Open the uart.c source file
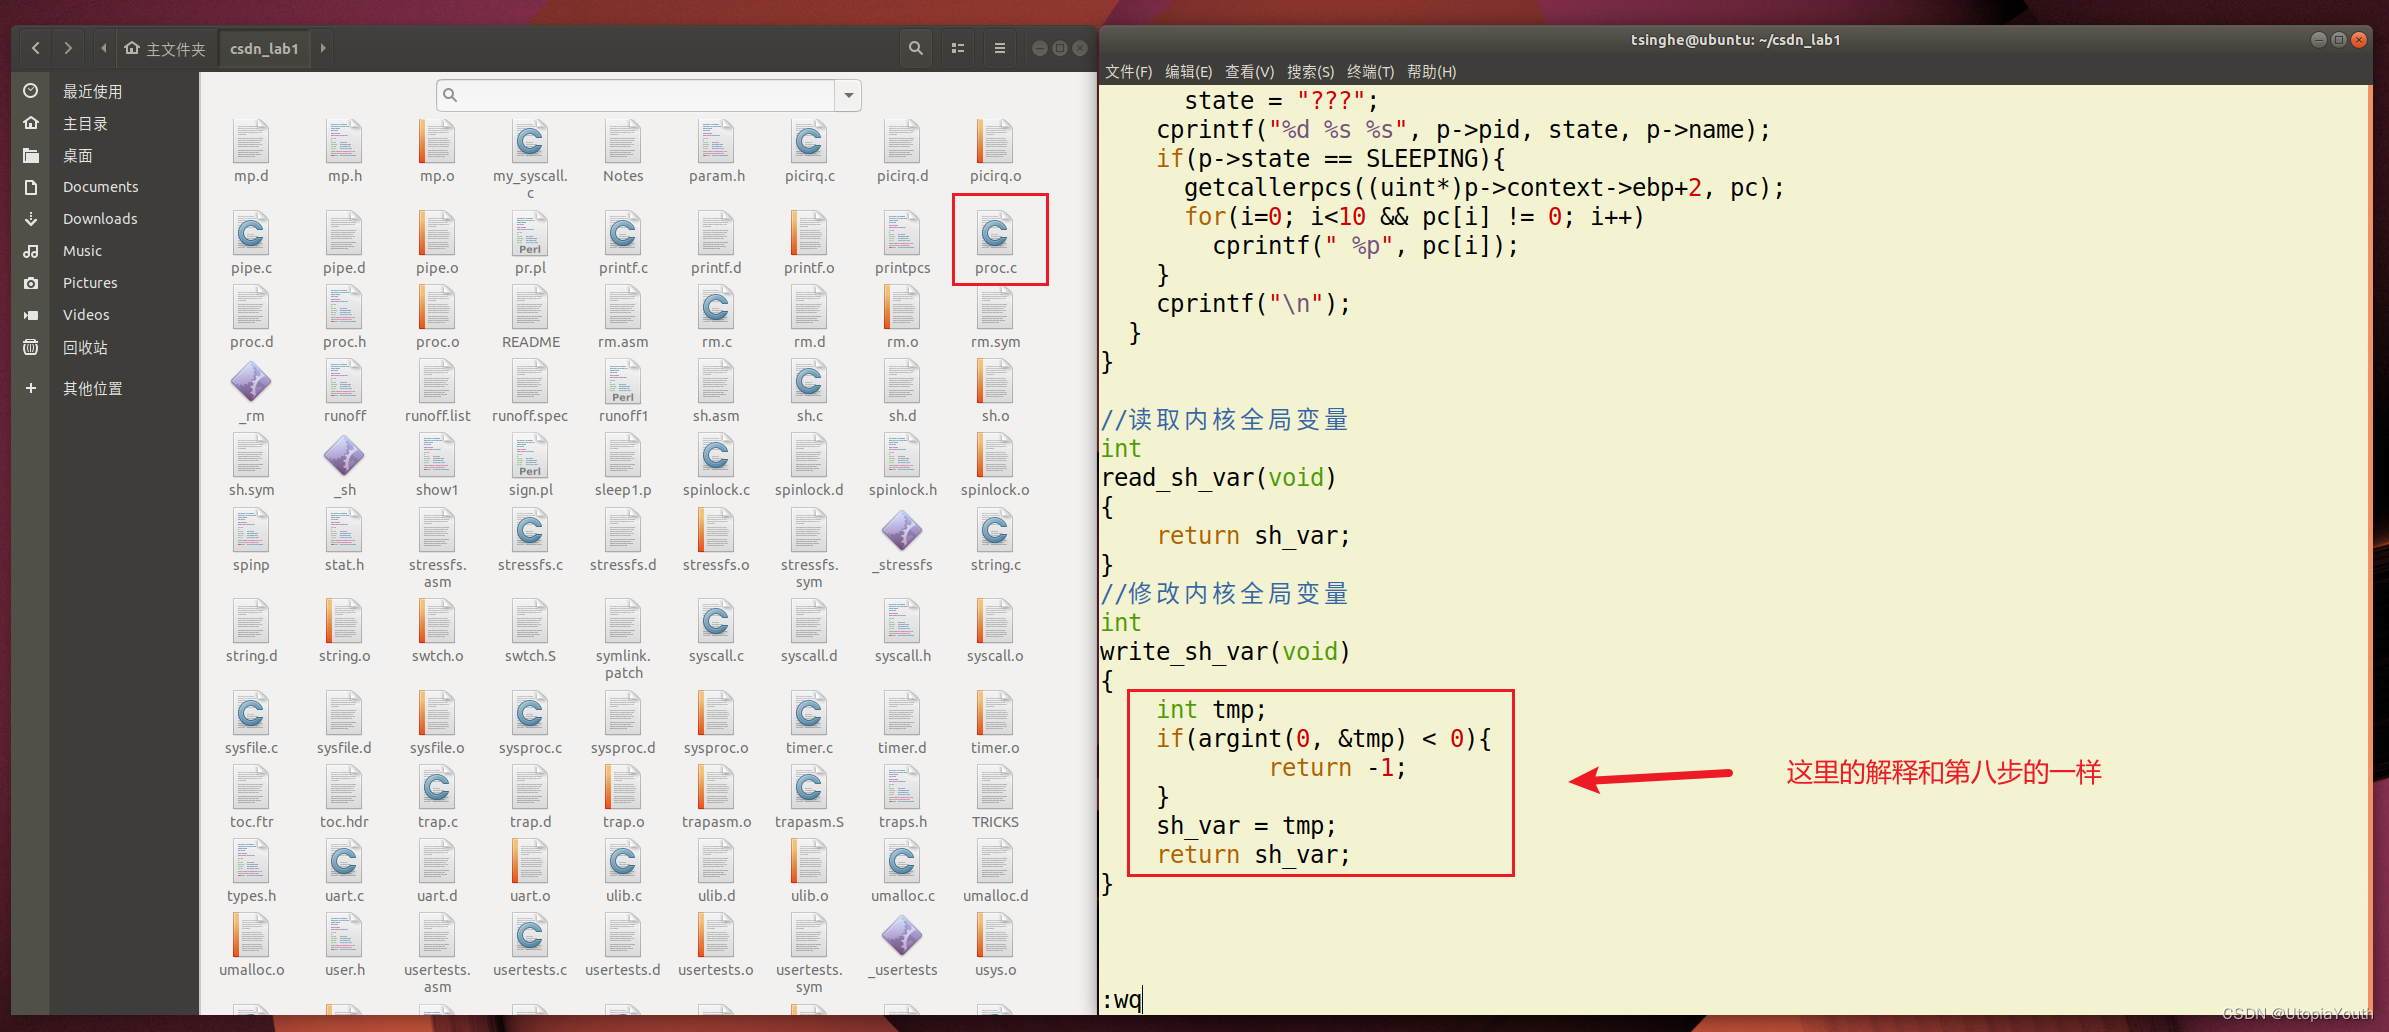 [344, 862]
